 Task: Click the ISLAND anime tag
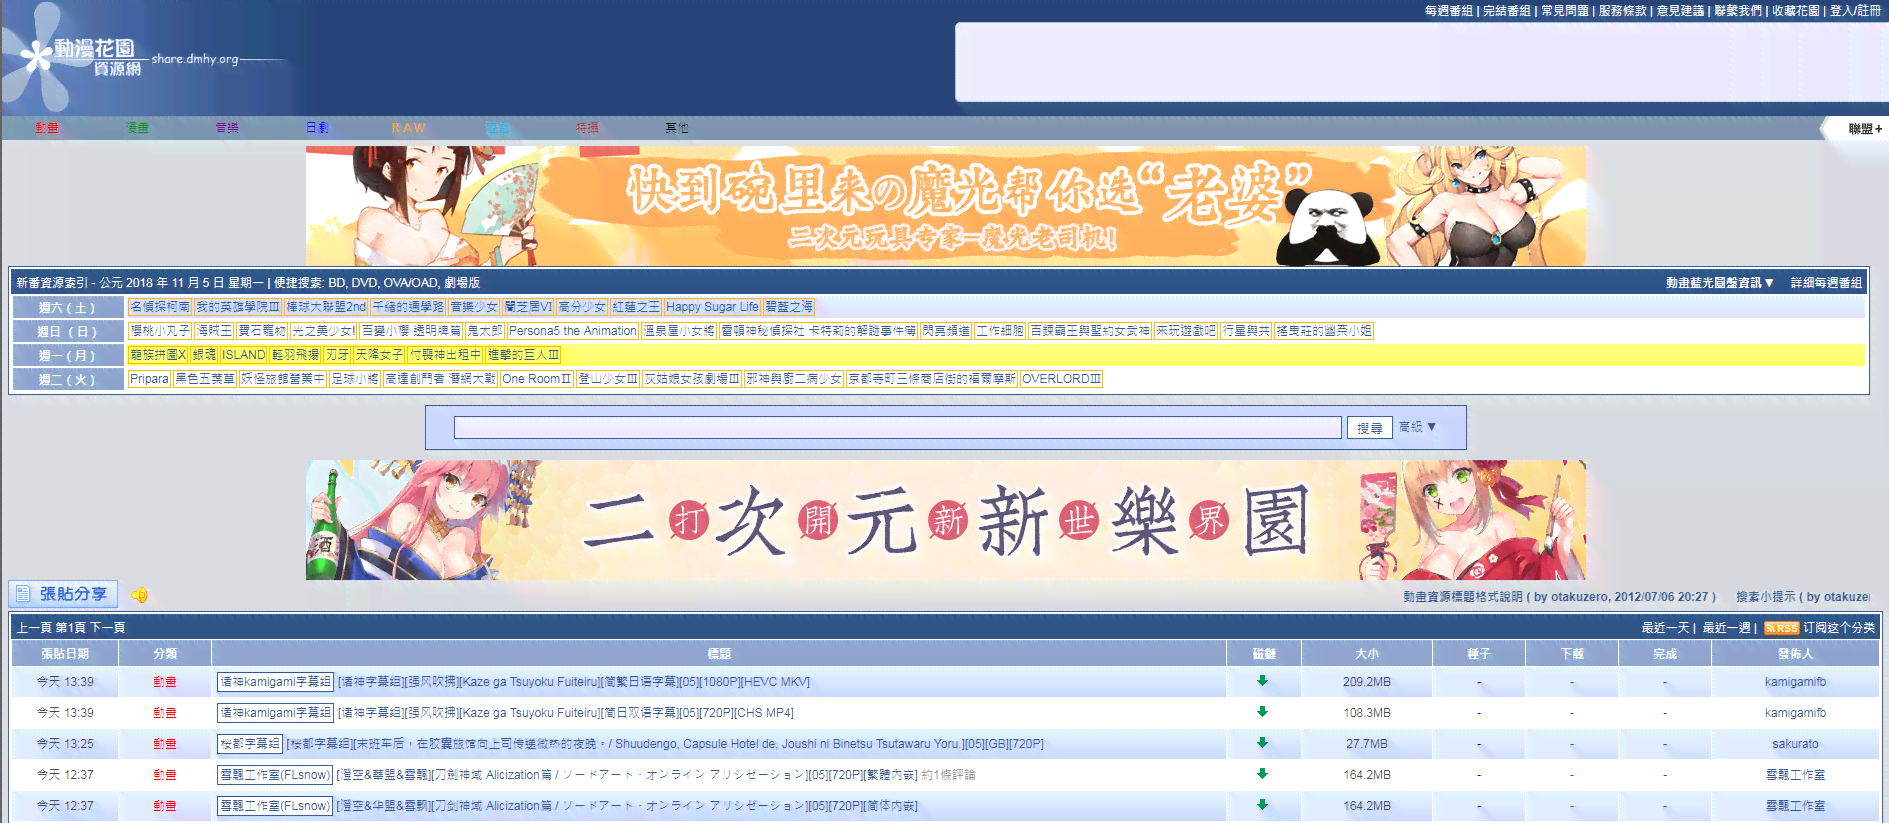click(244, 355)
